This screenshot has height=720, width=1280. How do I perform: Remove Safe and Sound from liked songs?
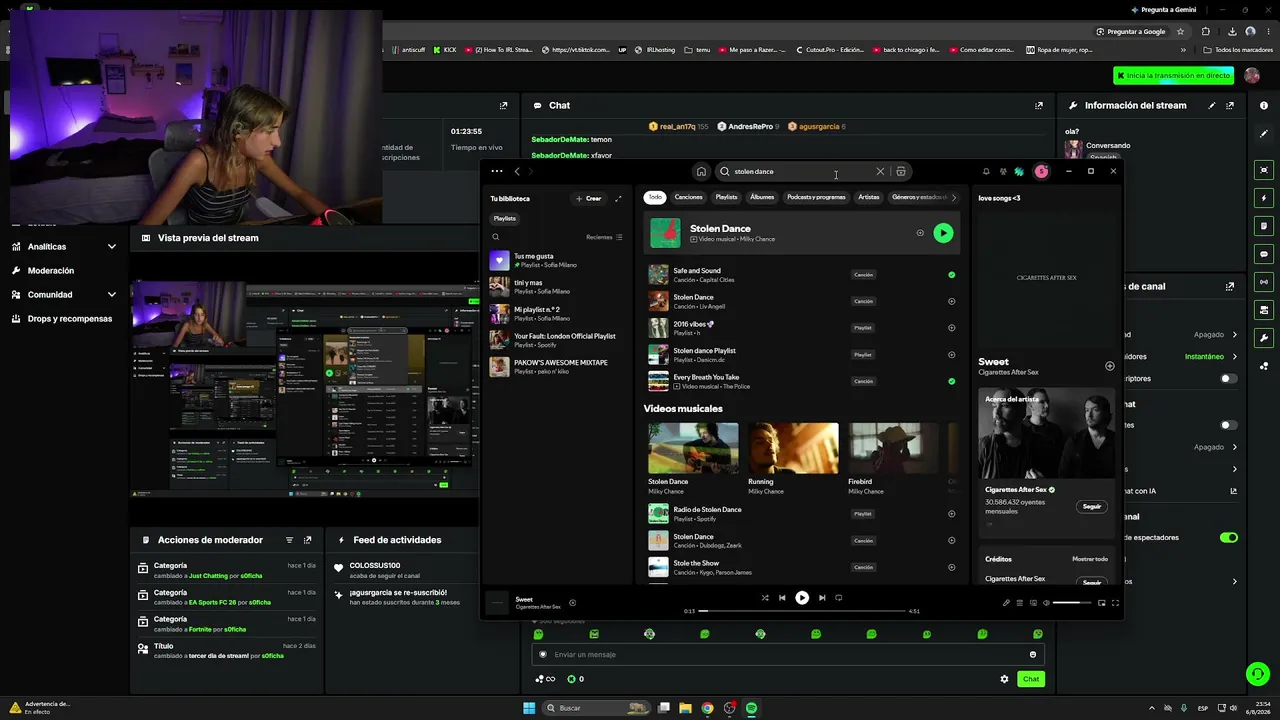click(x=951, y=274)
